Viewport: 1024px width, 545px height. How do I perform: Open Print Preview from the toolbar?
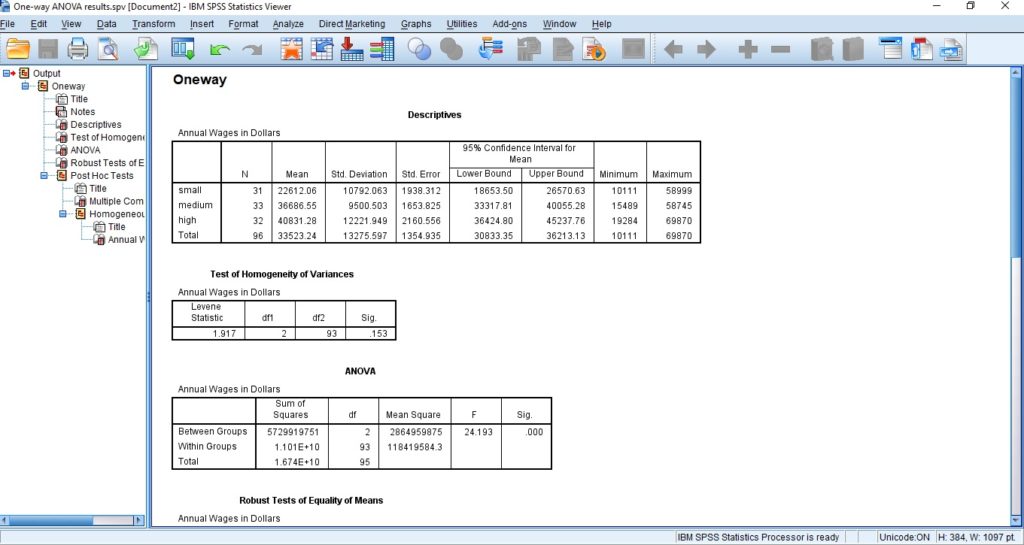[x=108, y=49]
